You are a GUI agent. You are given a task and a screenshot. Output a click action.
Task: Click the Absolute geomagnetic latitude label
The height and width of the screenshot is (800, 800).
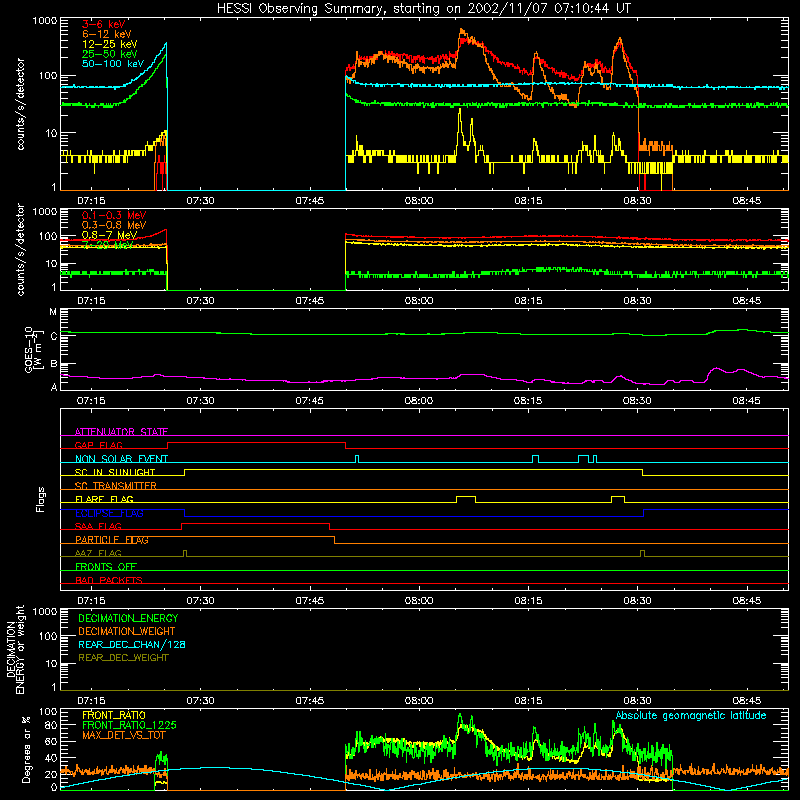pos(691,716)
